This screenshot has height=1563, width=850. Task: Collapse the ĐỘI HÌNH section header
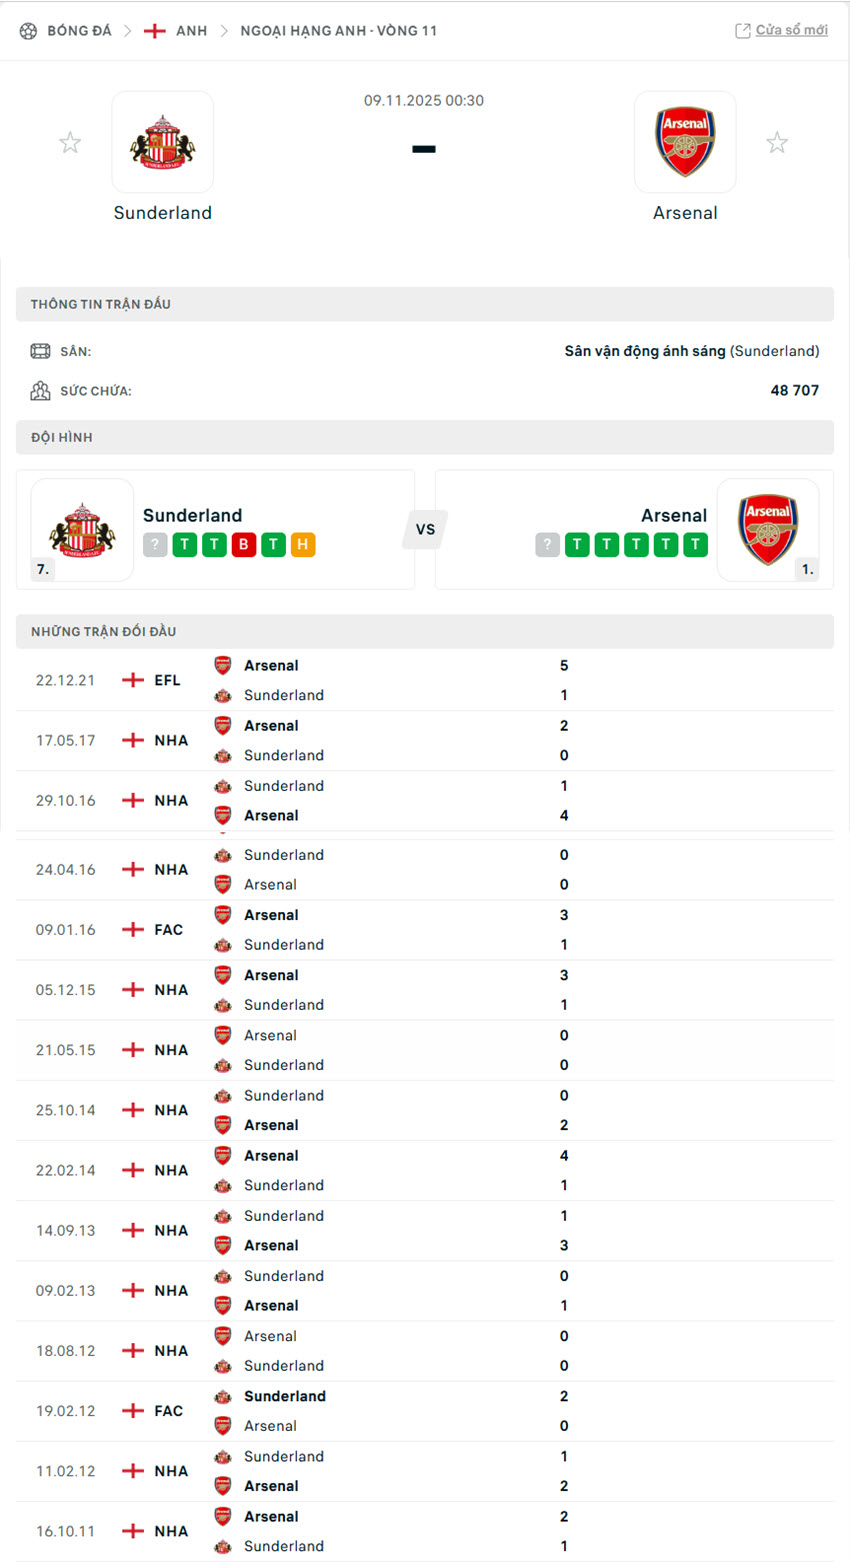(x=424, y=437)
